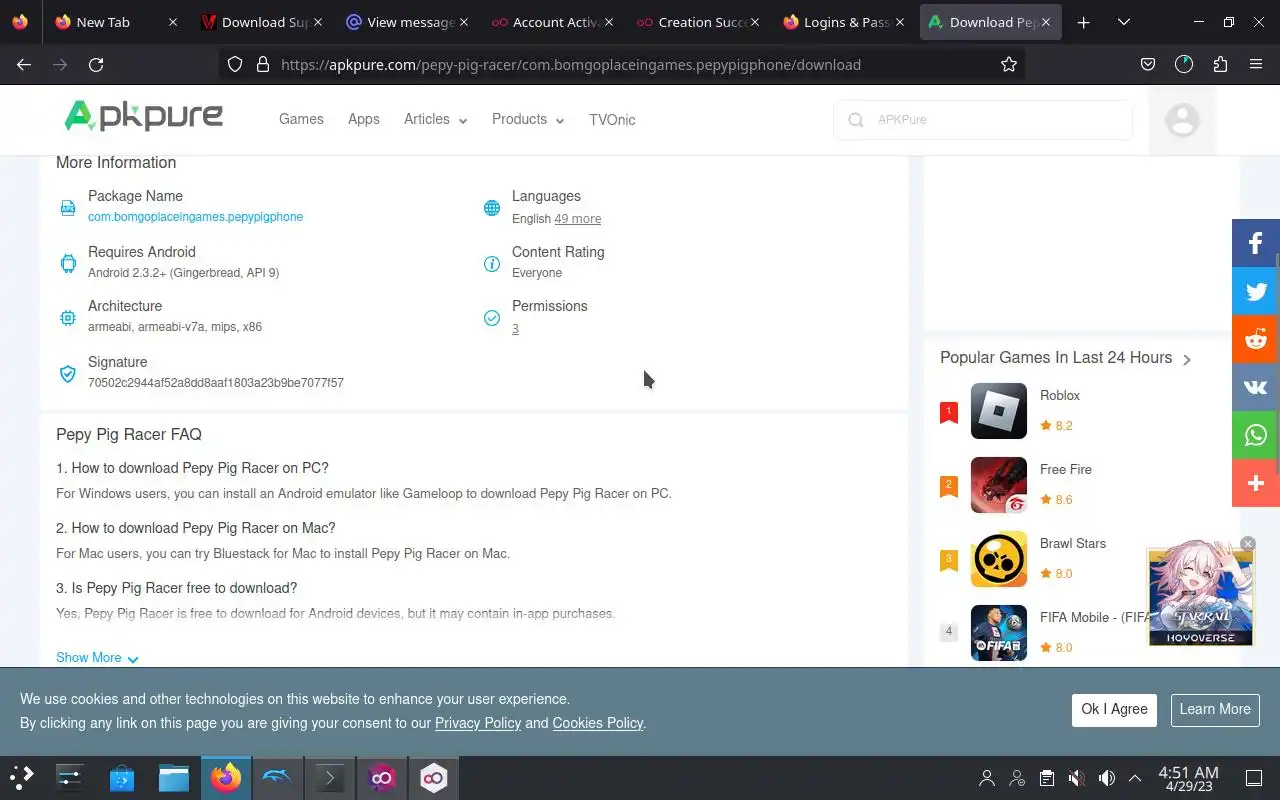Viewport: 1280px width, 800px height.
Task: List all tabs dropdown arrow
Action: 1124,22
